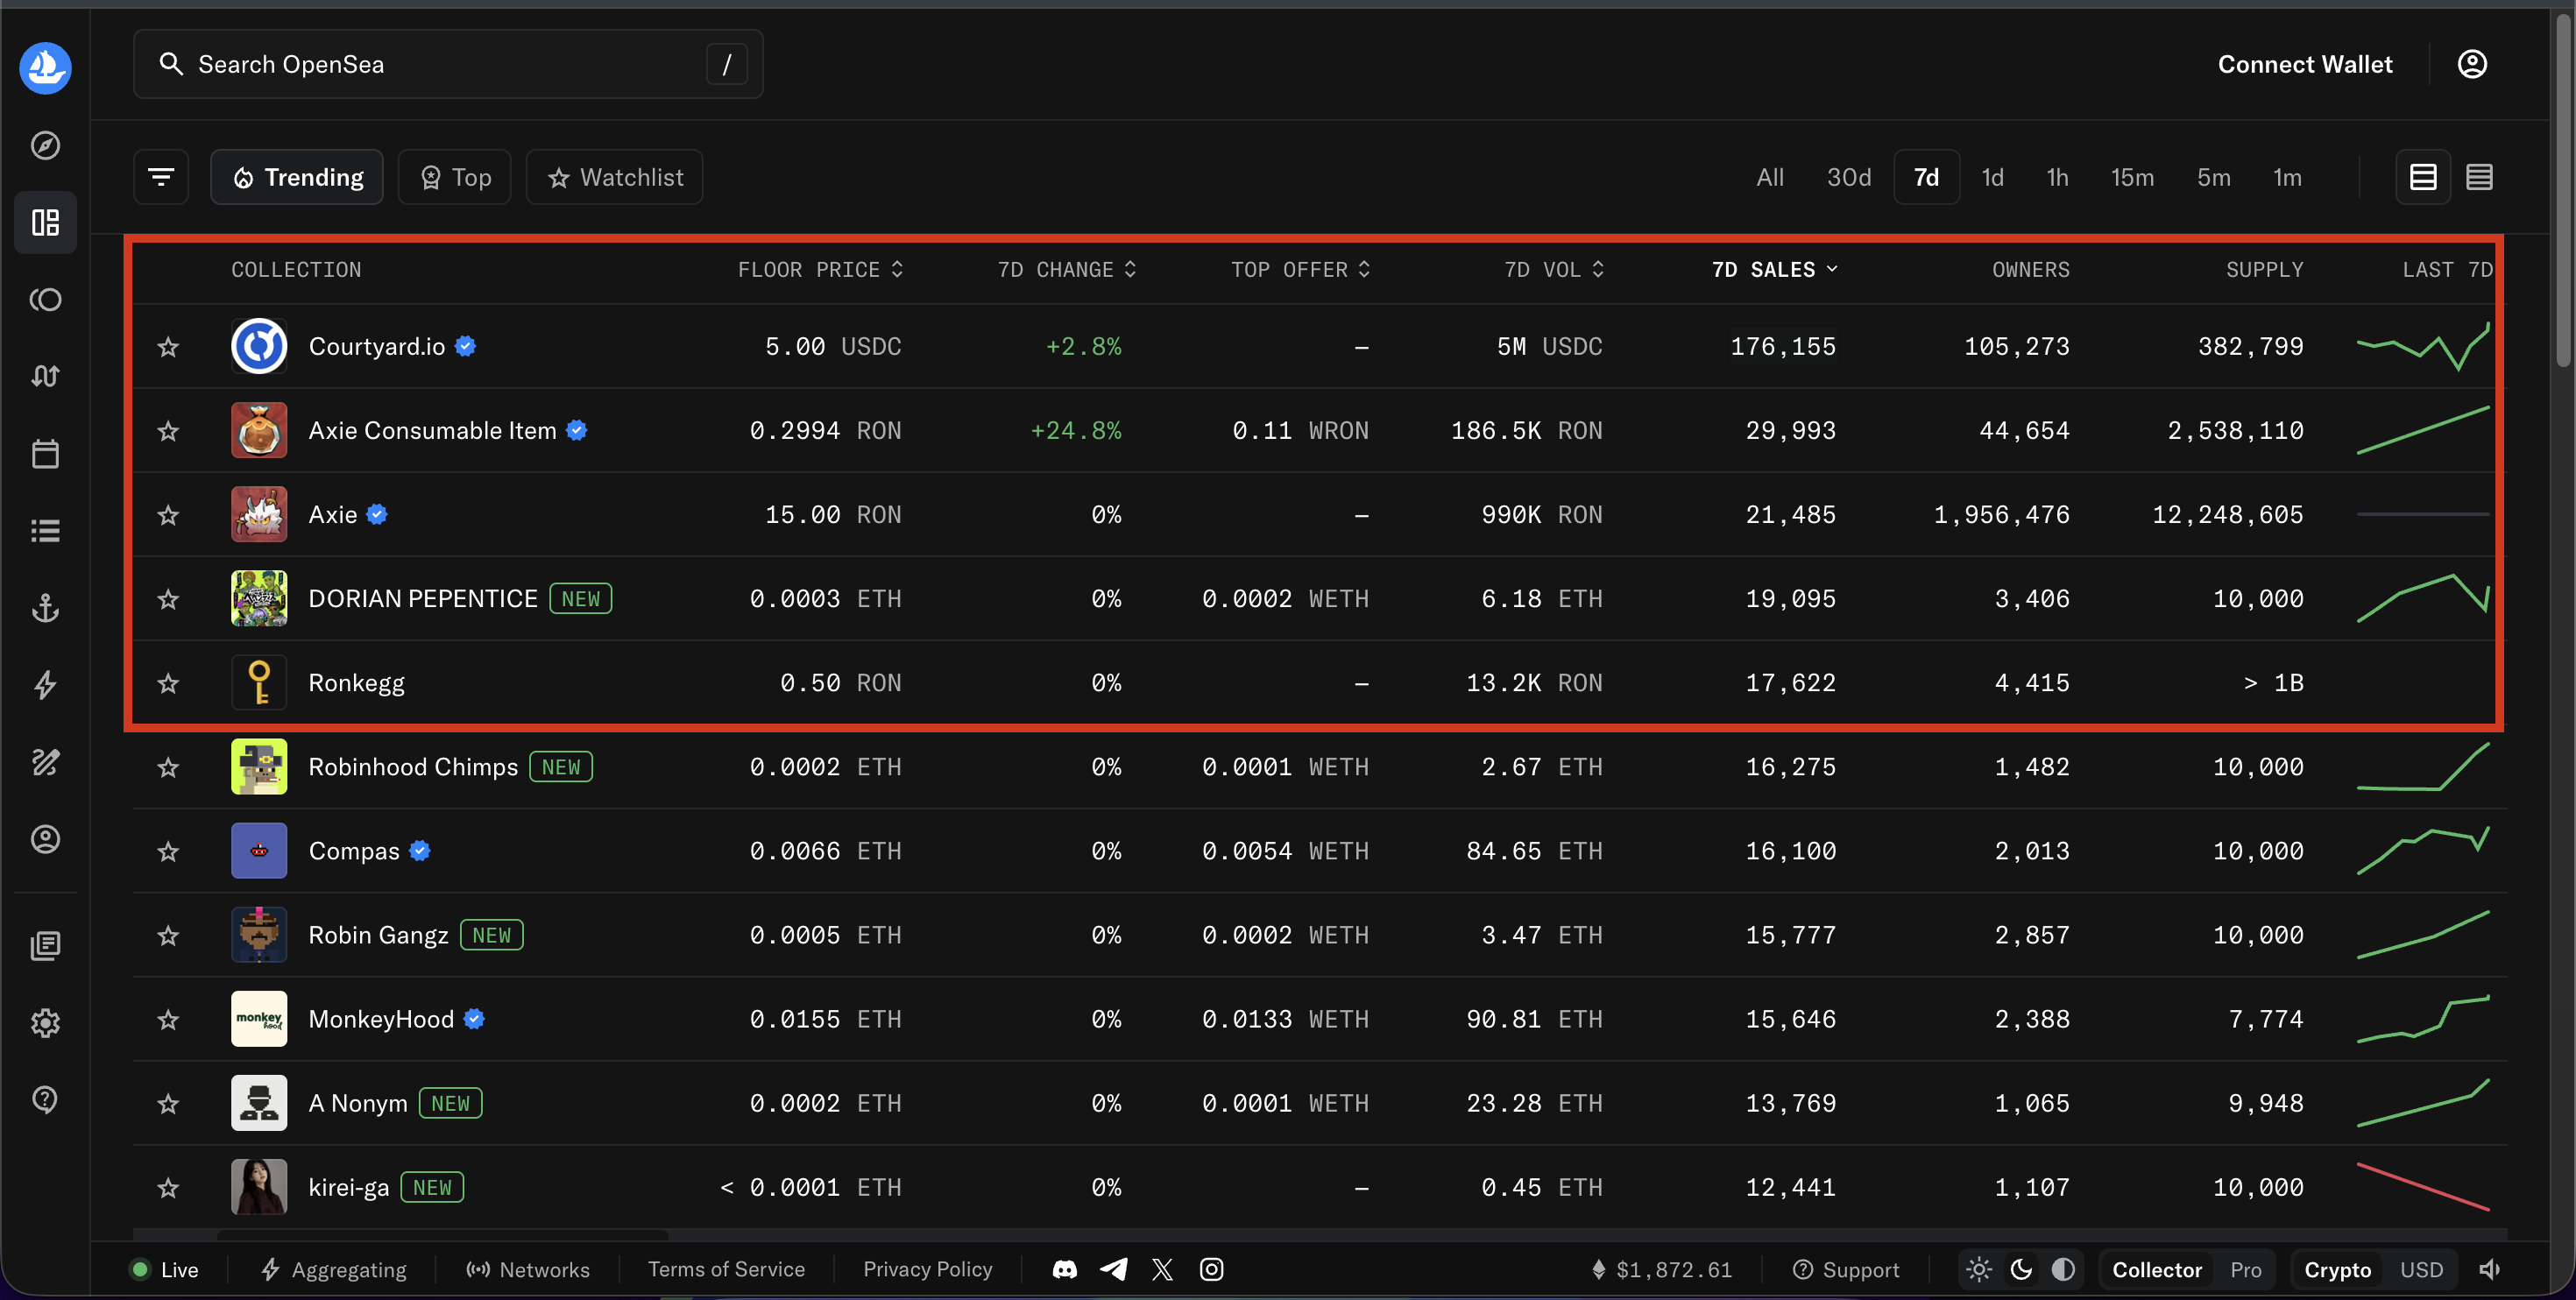This screenshot has width=2576, height=1300.
Task: Open the Compas collection
Action: (1320, 851)
